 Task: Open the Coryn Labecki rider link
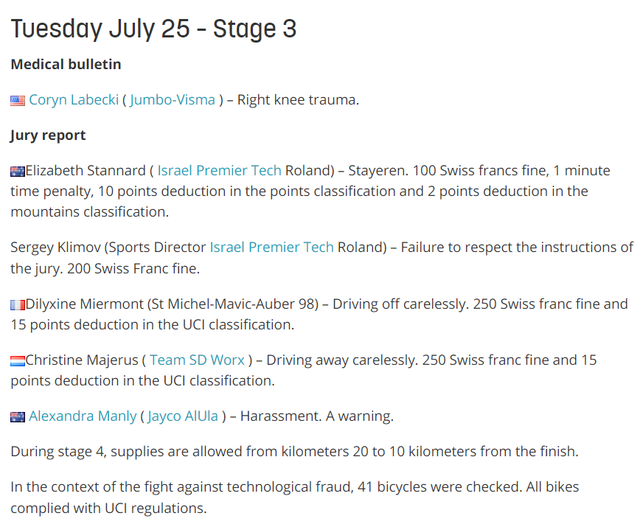coord(74,100)
